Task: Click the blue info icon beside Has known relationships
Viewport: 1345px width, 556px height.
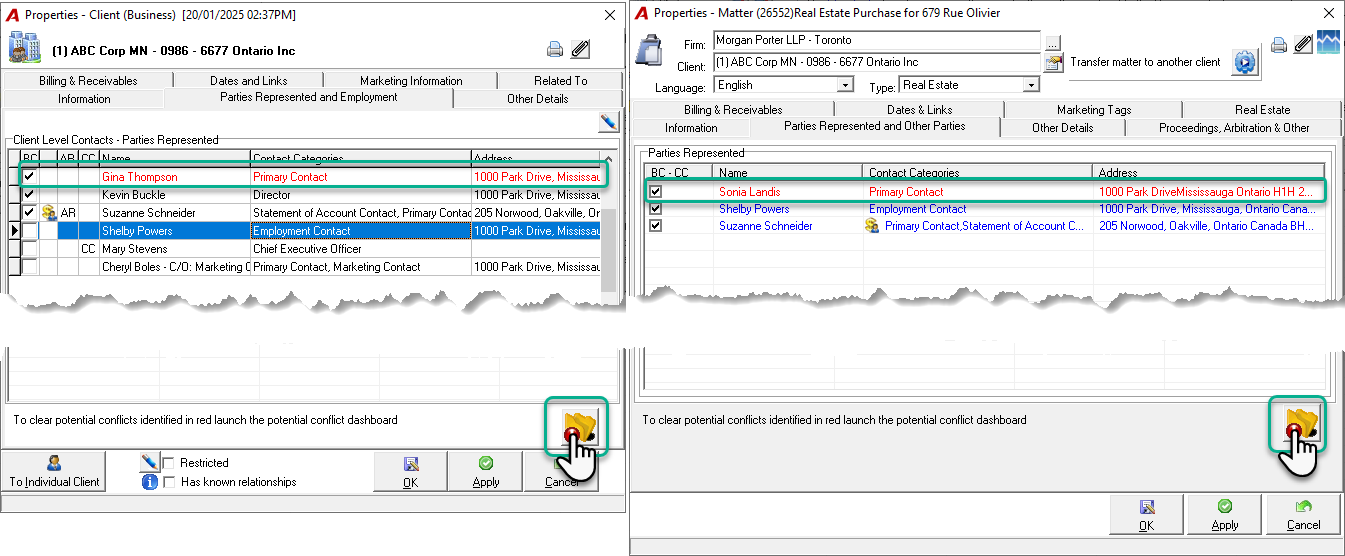Action: pyautogui.click(x=150, y=481)
